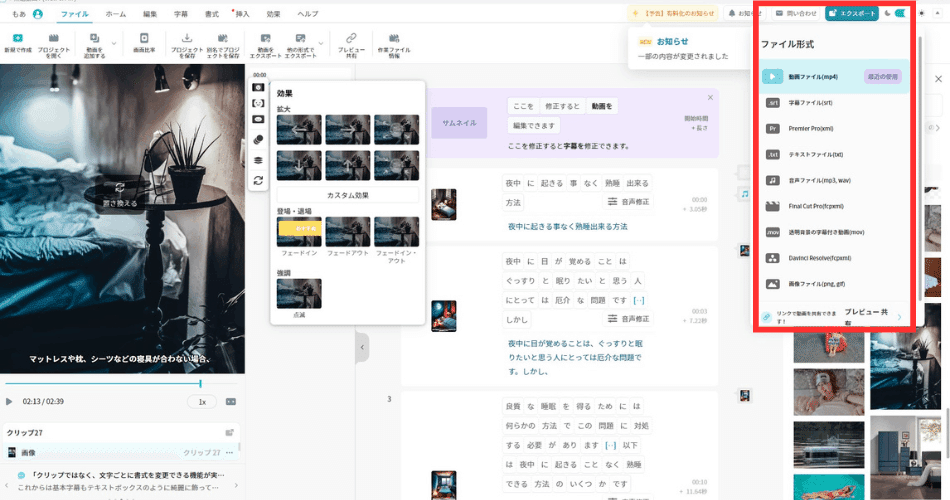
Task: Expand the arrow beside 動画を追加する
Action: 114,44
